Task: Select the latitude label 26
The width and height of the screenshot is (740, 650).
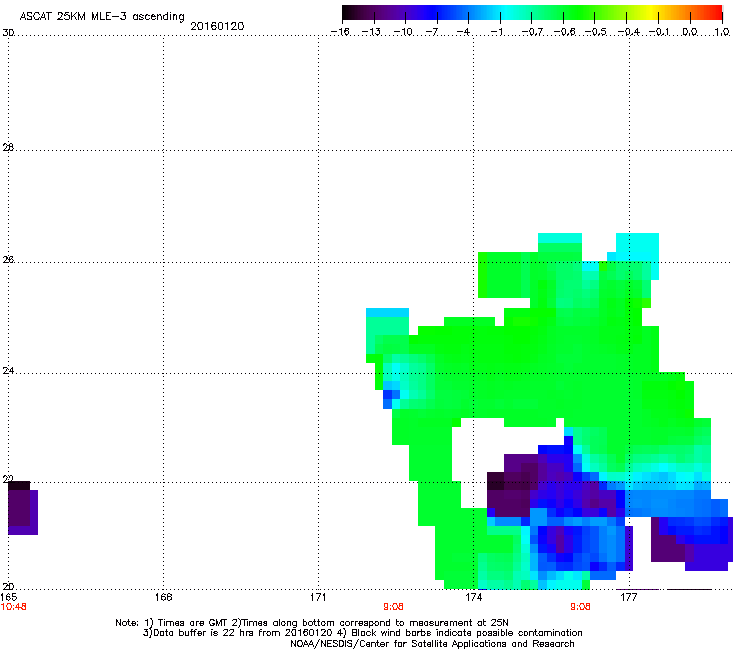Action: point(8,260)
